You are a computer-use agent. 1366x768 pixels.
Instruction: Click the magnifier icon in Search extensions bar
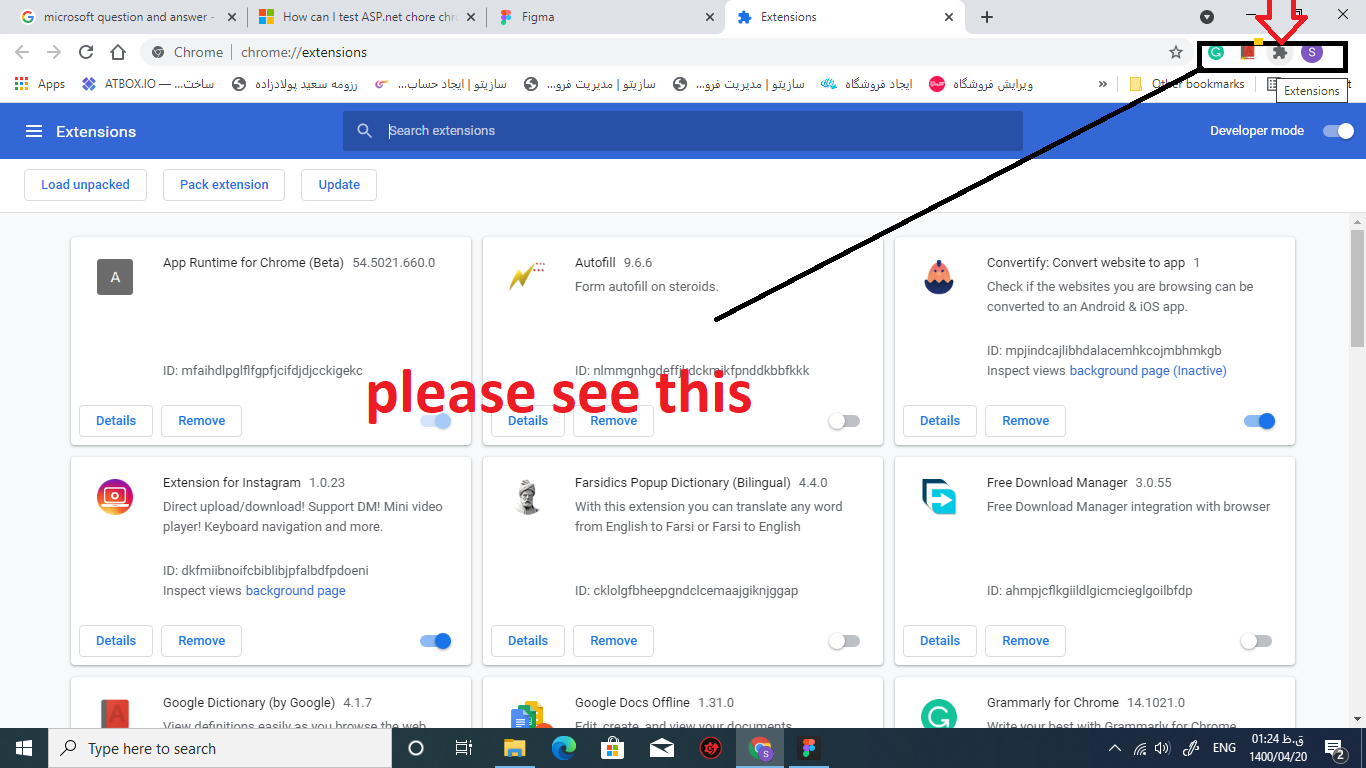tap(365, 131)
